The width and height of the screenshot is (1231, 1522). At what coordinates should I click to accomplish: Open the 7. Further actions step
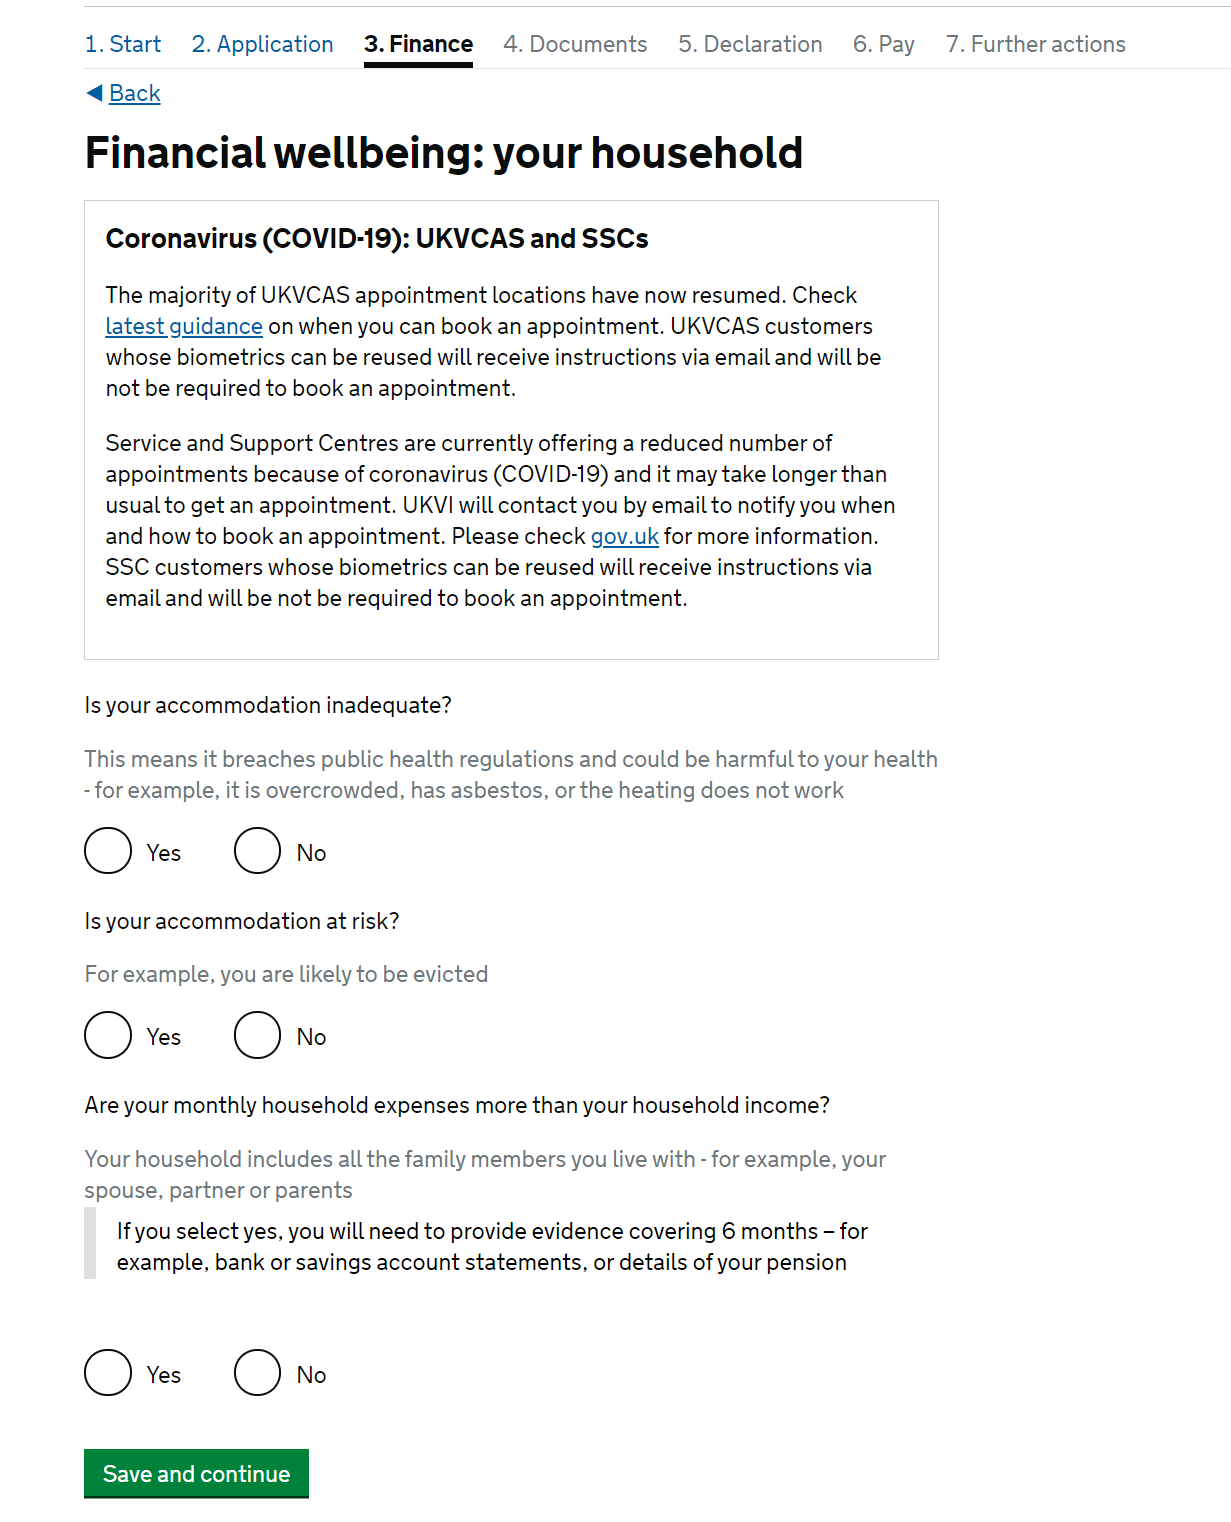(1035, 44)
